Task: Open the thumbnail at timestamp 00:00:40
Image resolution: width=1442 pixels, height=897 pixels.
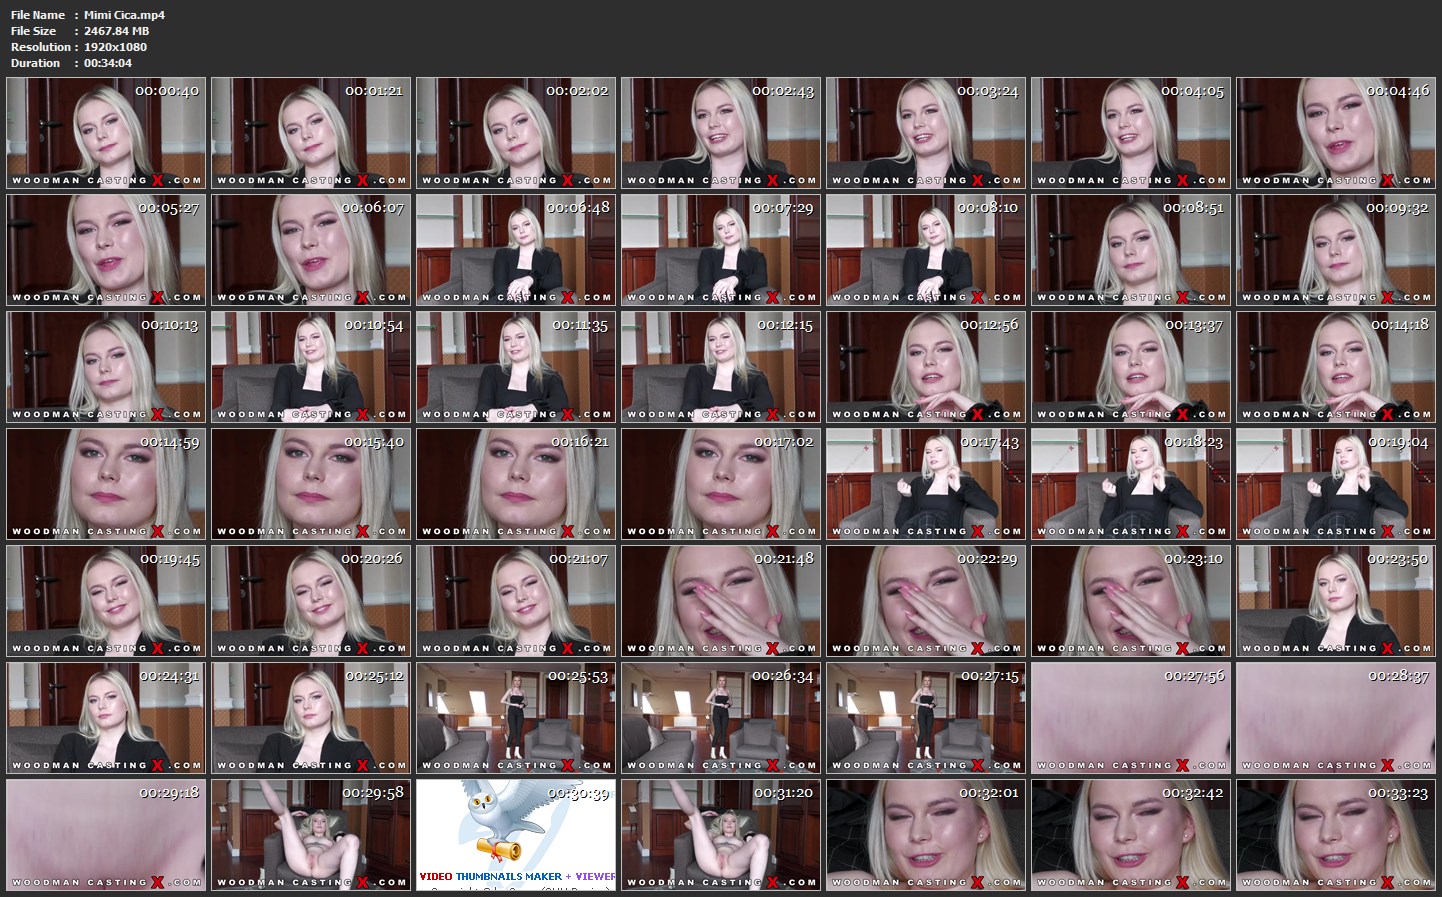Action: click(106, 133)
